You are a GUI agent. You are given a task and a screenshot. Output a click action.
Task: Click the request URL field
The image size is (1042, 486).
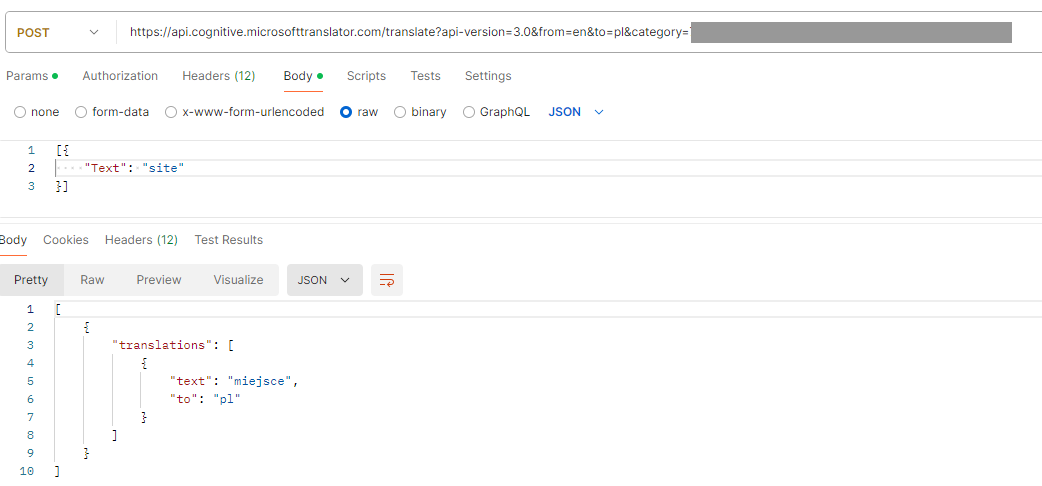click(x=578, y=32)
